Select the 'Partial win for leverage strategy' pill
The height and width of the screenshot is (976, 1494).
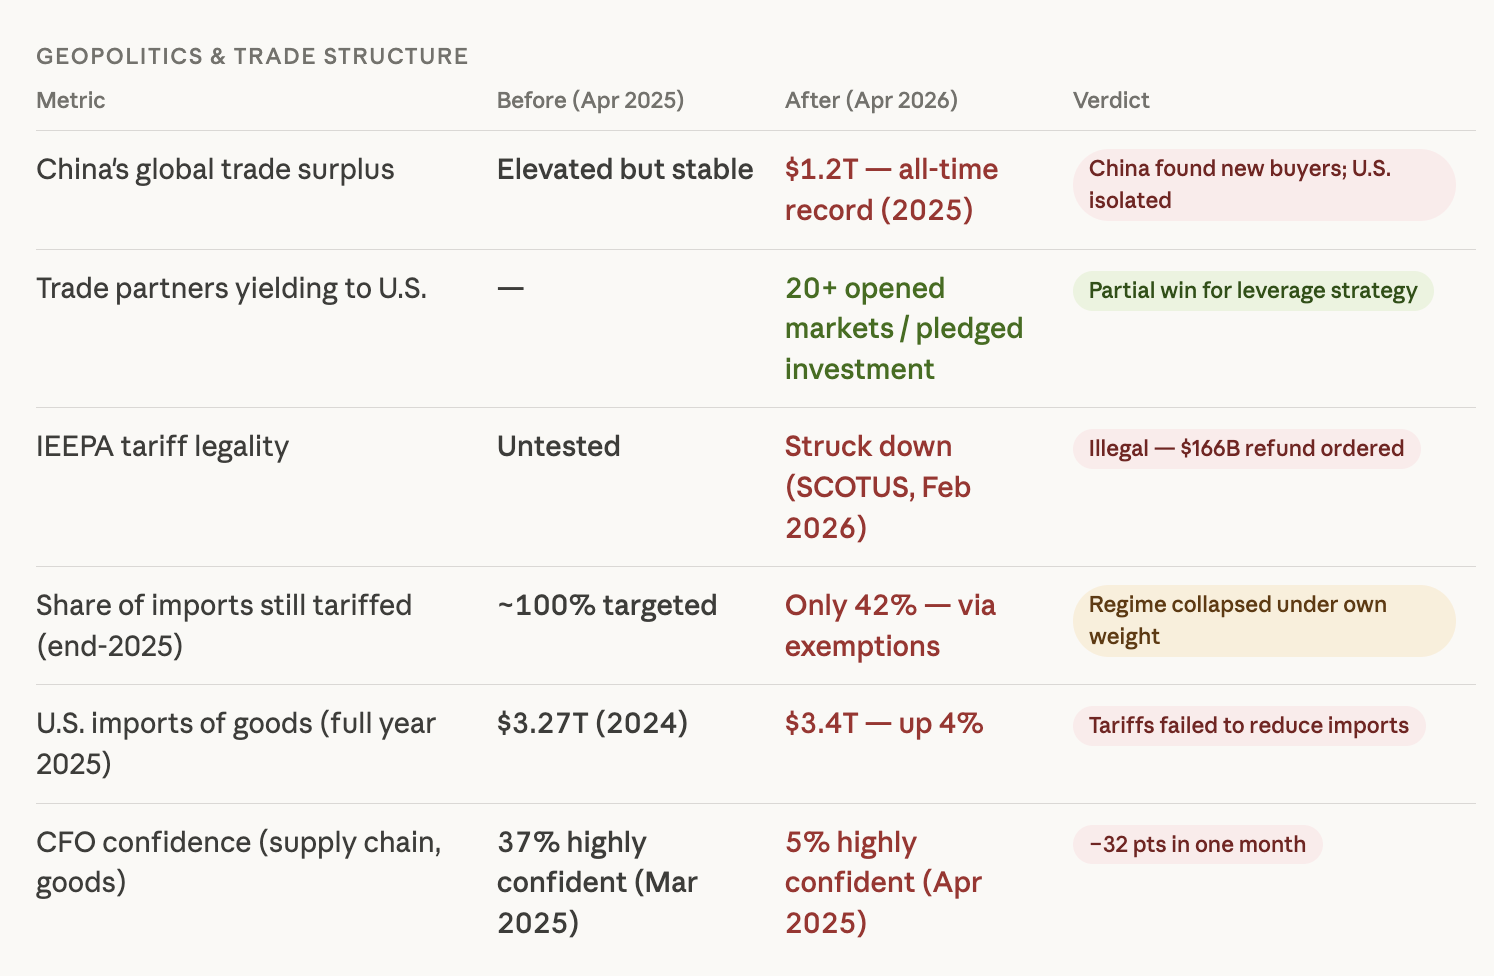1252,291
